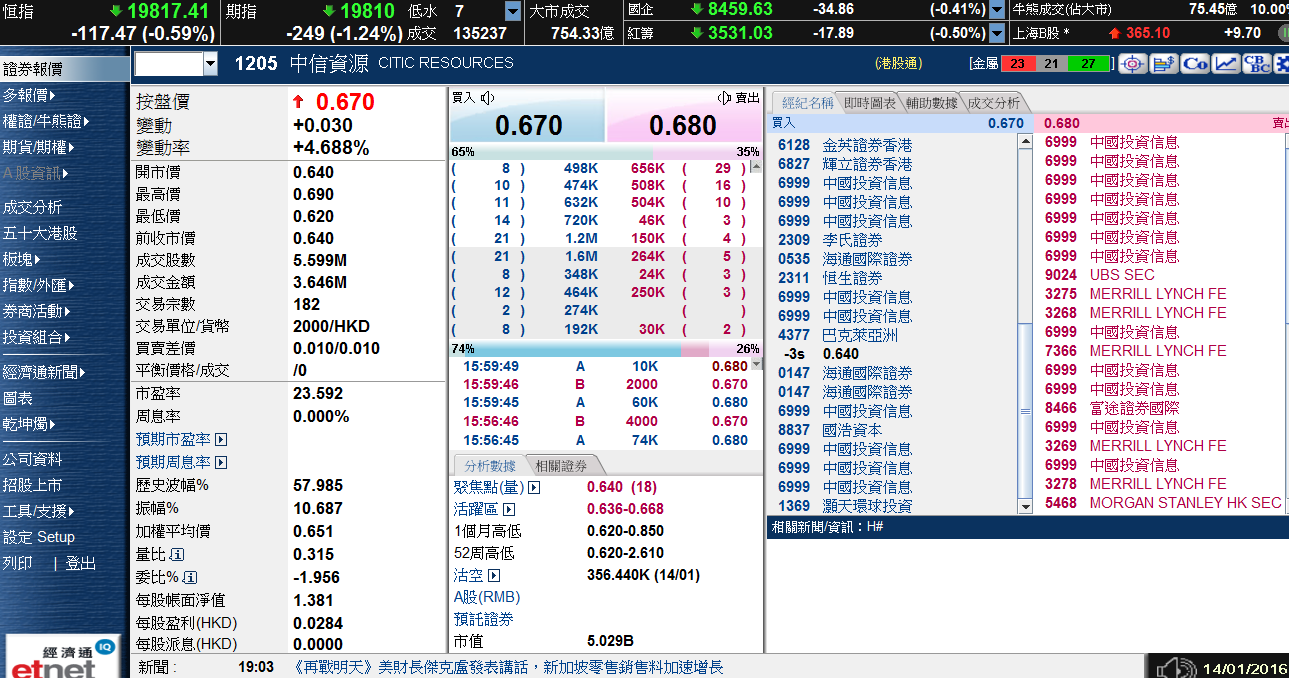Screen dimensions: 1289x678
Task: Click the trade log scroll down arrow
Action: (755, 364)
